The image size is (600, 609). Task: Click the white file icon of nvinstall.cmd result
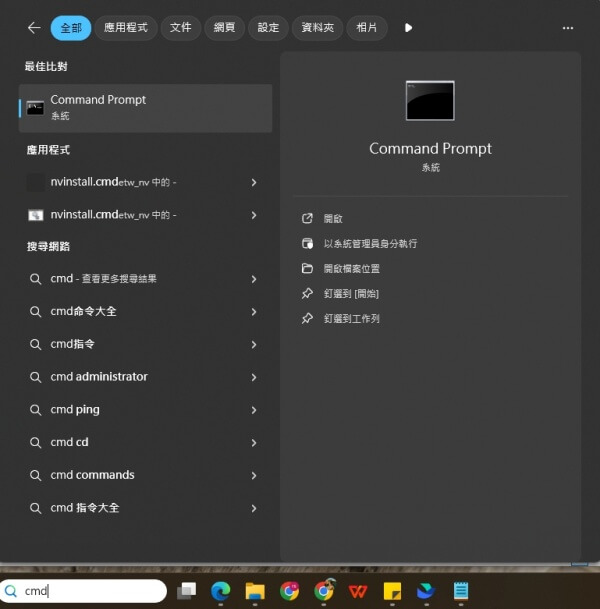coord(35,215)
